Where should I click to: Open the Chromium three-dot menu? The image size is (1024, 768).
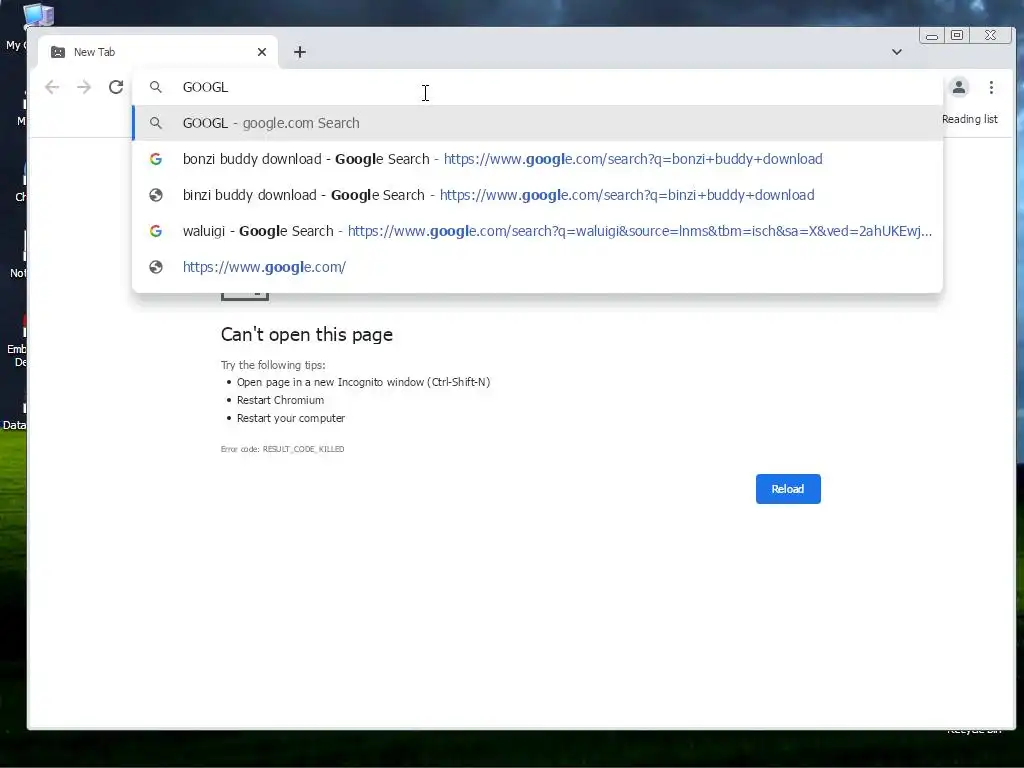pyautogui.click(x=991, y=87)
